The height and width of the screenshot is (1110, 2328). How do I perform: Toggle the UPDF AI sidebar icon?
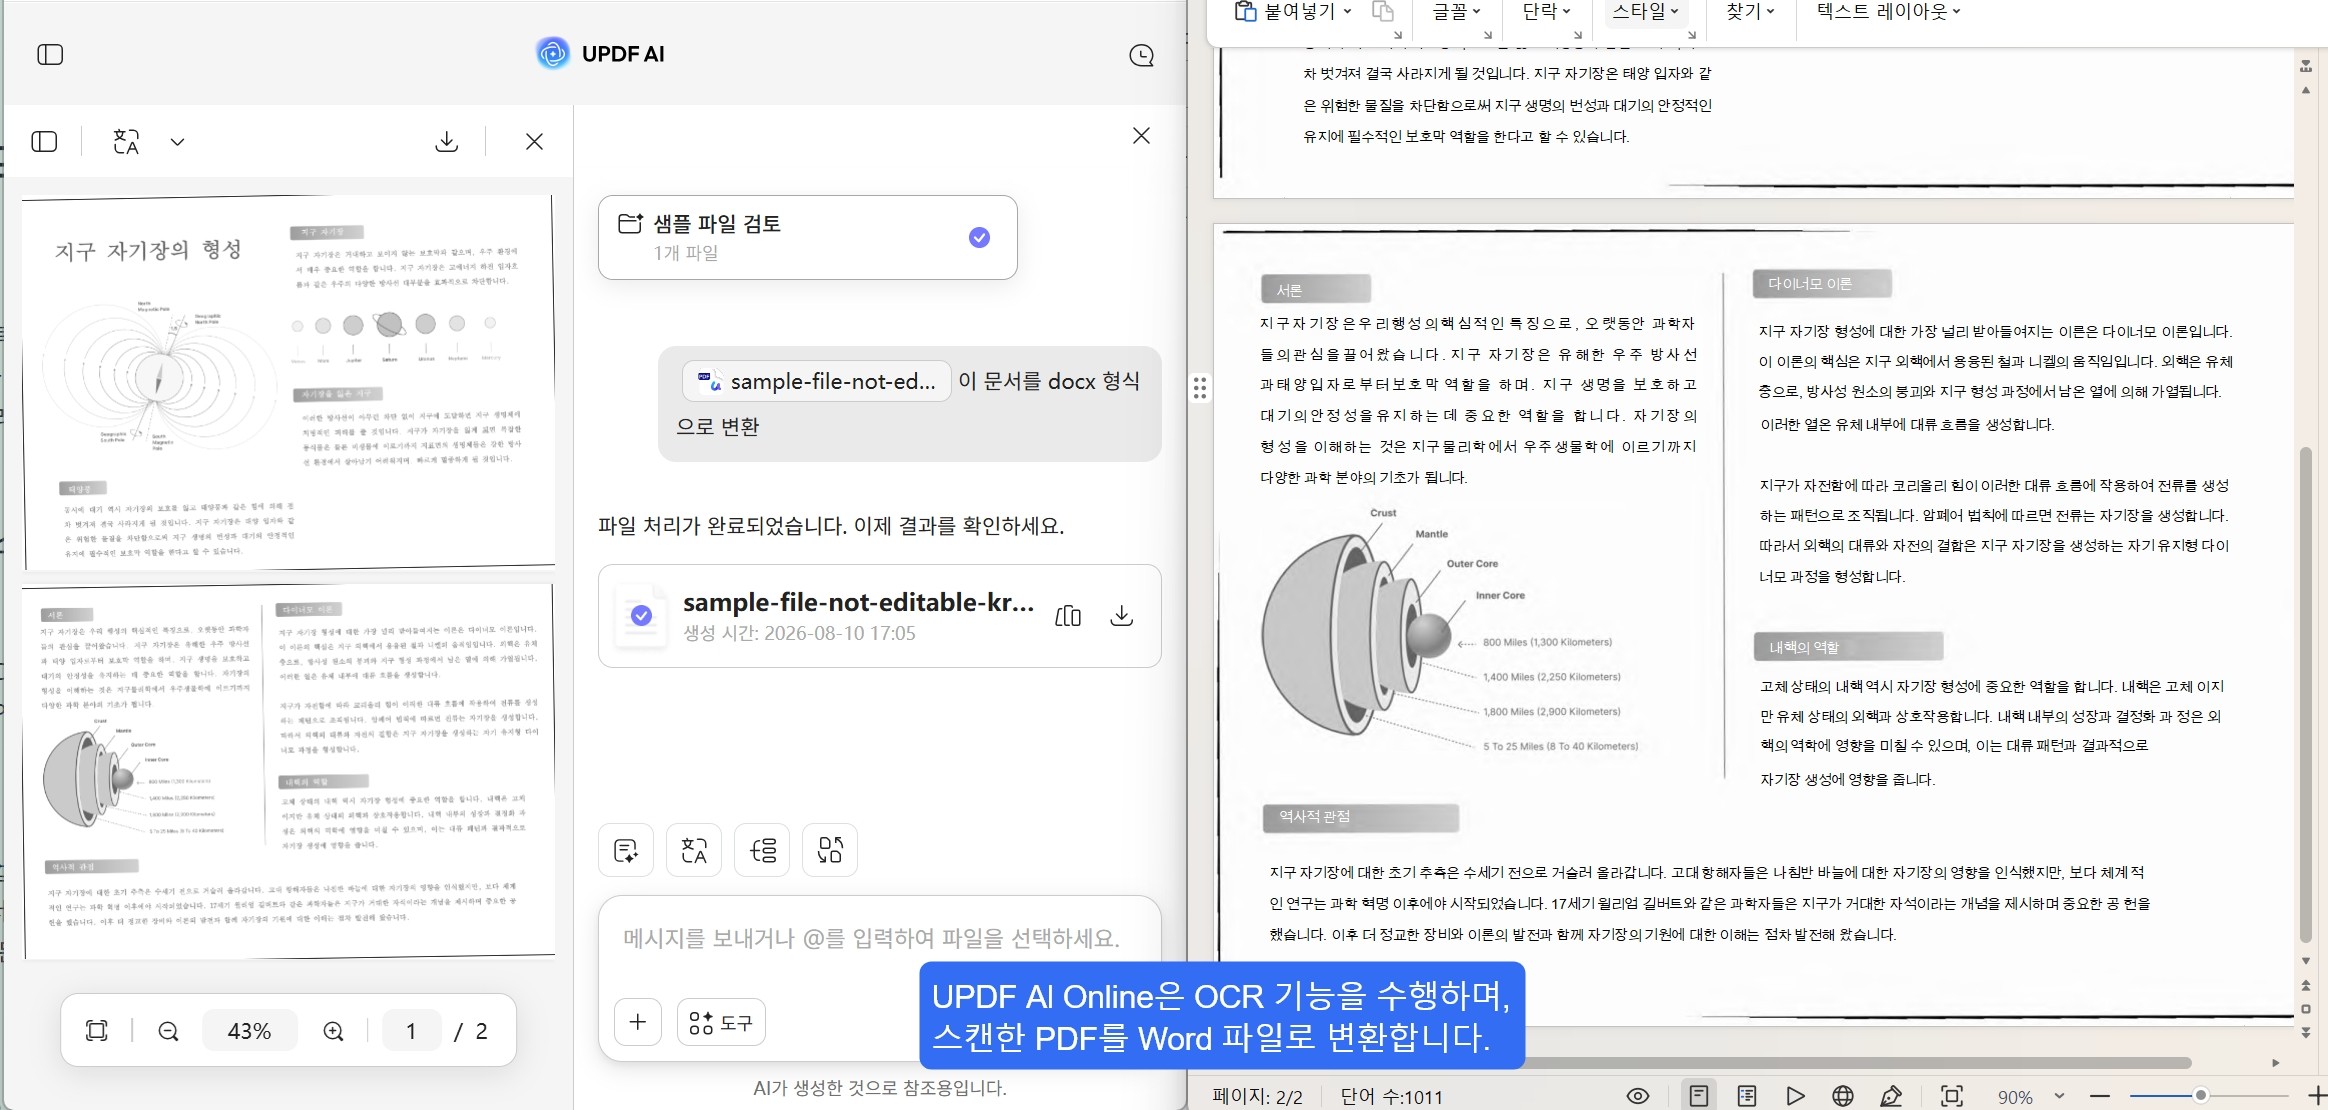point(50,54)
